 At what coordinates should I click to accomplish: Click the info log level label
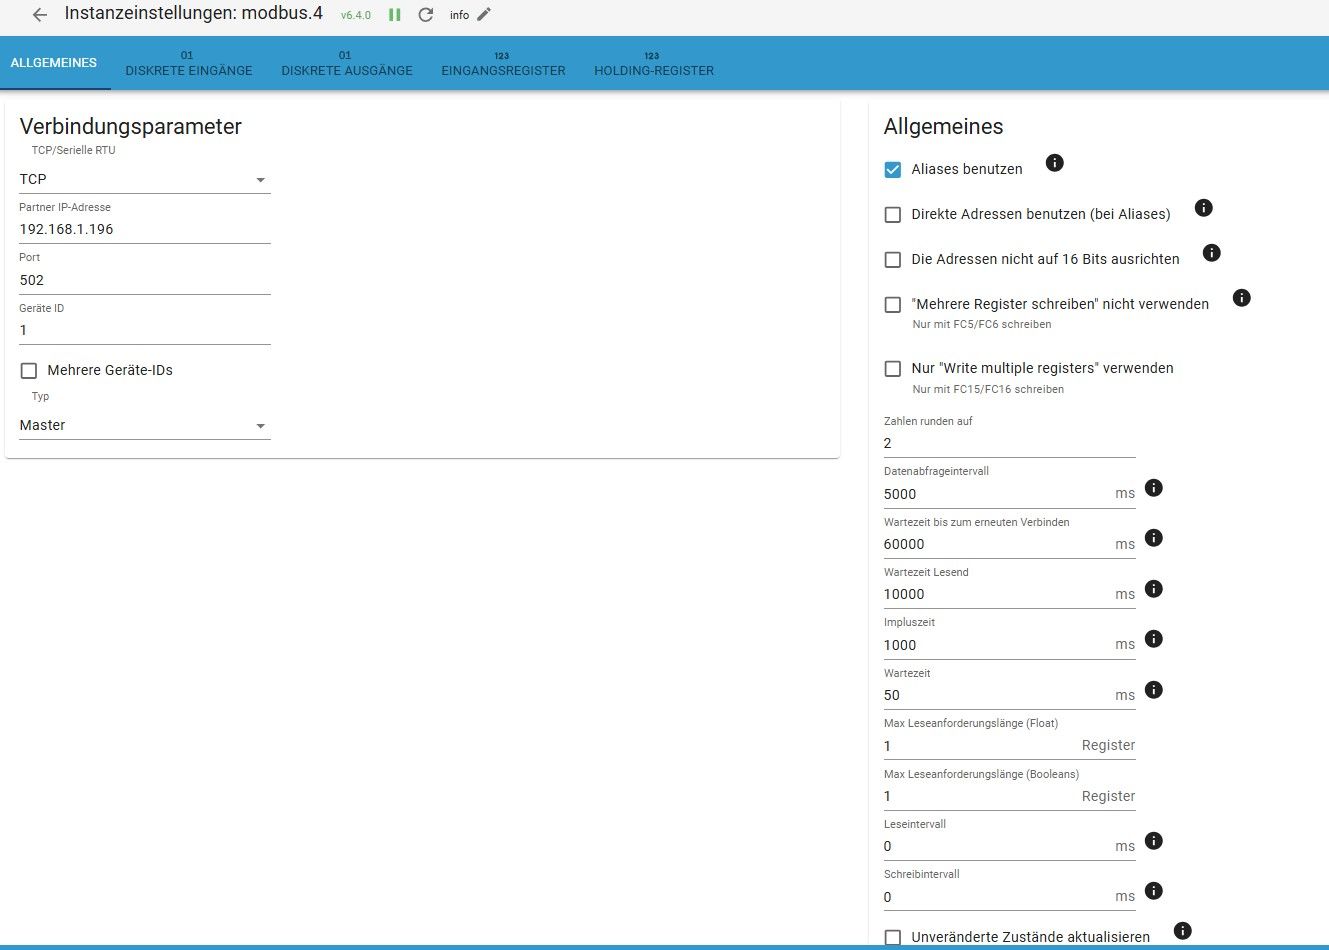click(459, 15)
